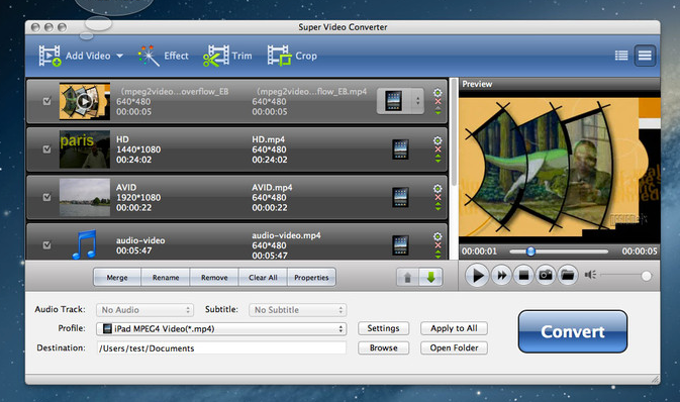The width and height of the screenshot is (680, 402).
Task: Click the Convert button
Action: [x=572, y=331]
